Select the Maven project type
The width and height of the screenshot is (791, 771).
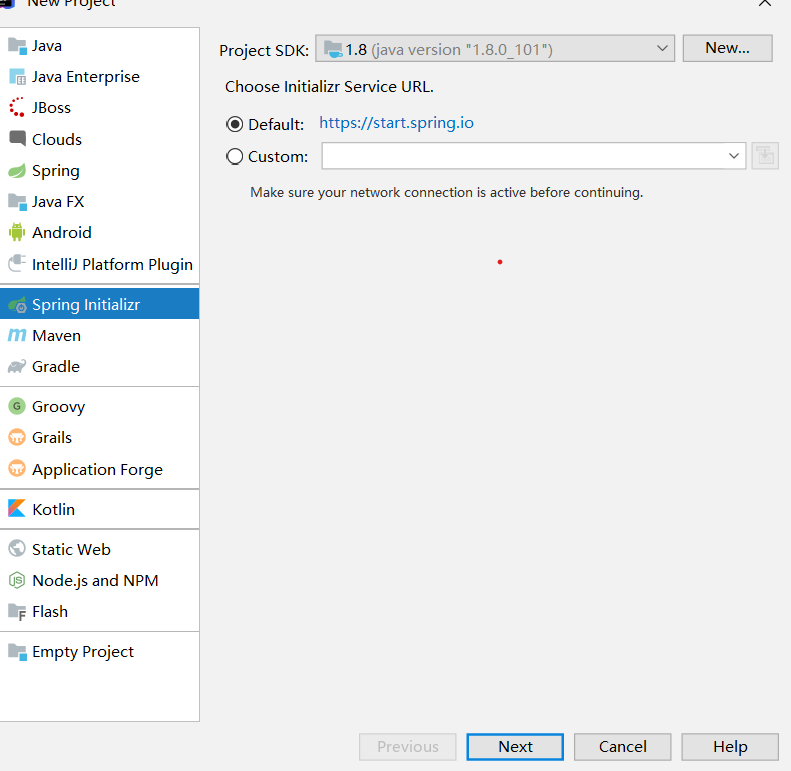pos(99,336)
